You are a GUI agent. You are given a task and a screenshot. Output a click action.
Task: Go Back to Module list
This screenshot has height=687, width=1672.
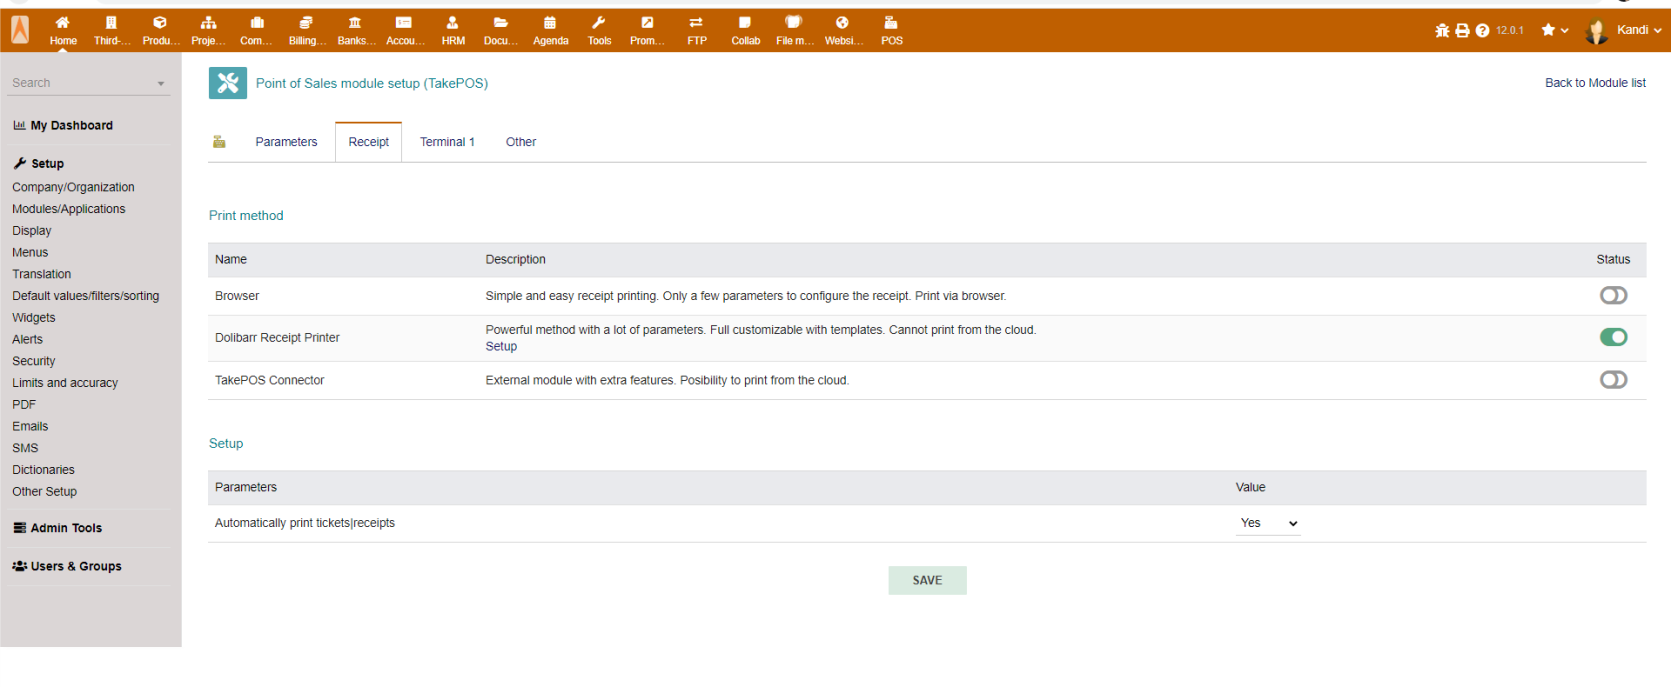tap(1595, 83)
